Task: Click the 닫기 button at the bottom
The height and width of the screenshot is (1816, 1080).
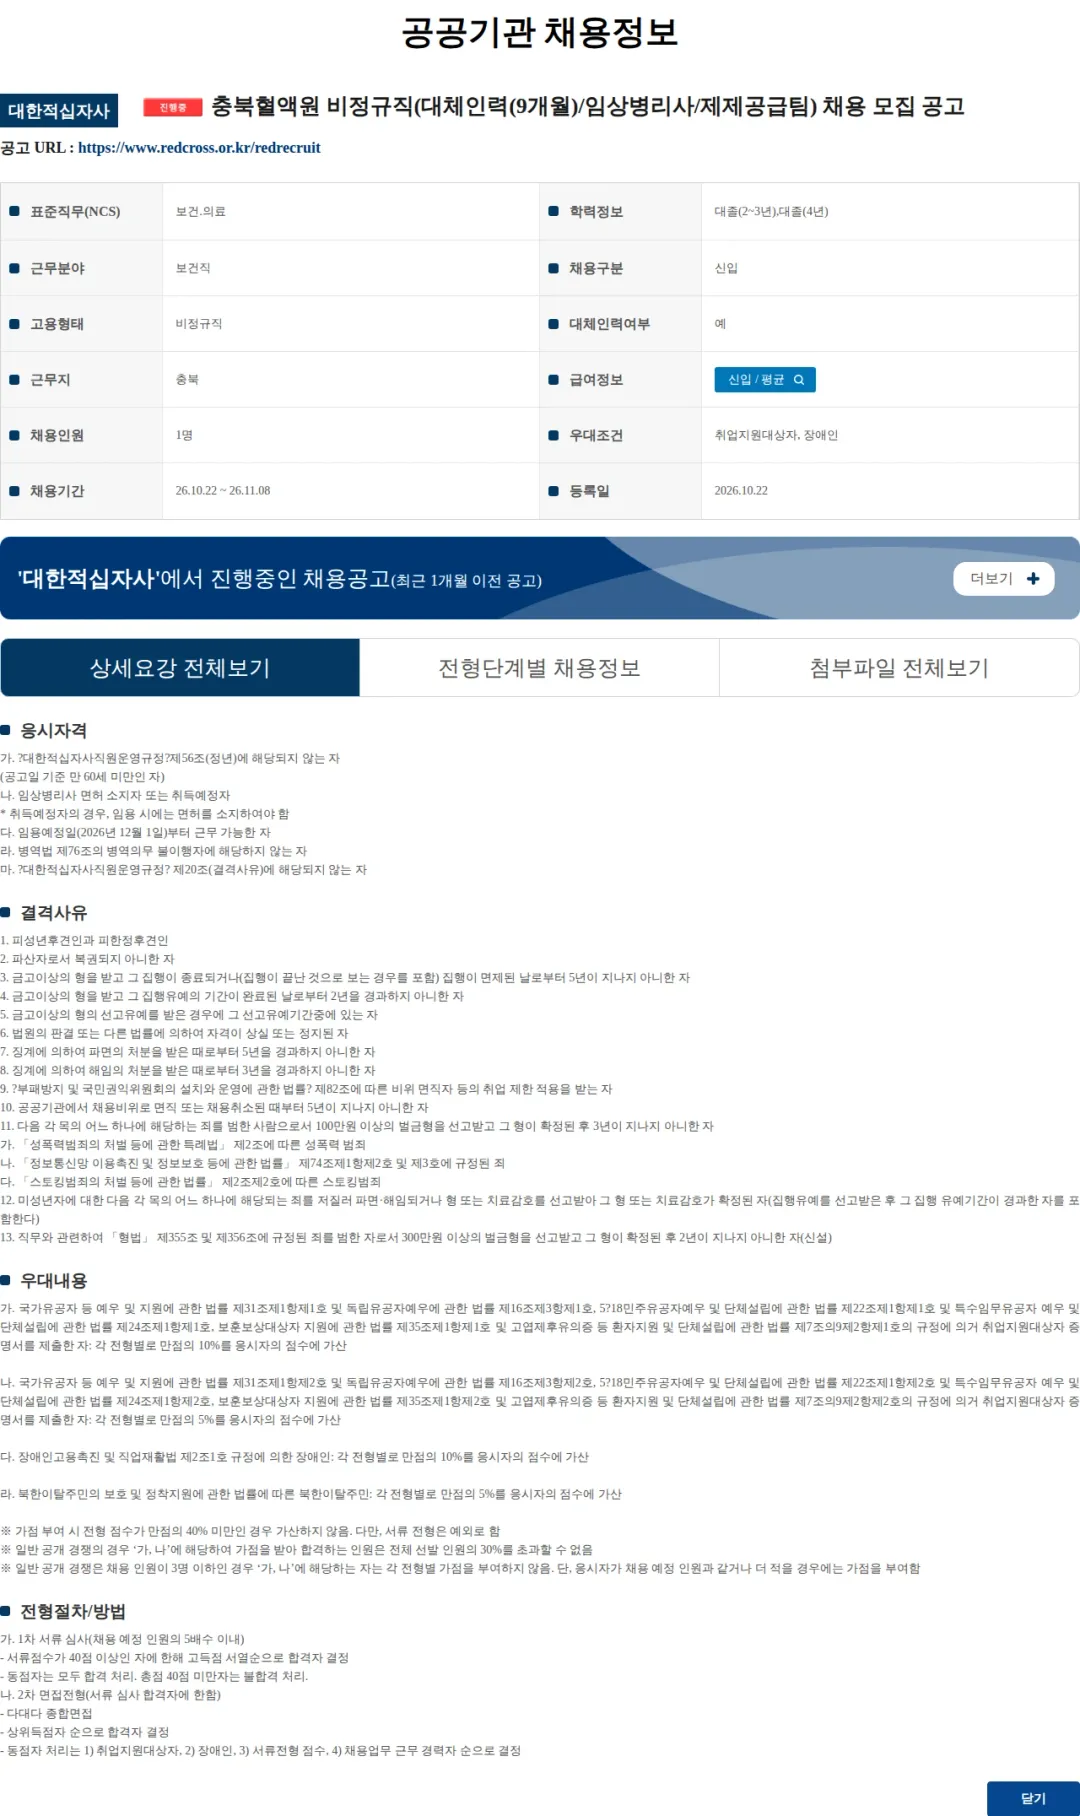Action: click(x=1033, y=1798)
